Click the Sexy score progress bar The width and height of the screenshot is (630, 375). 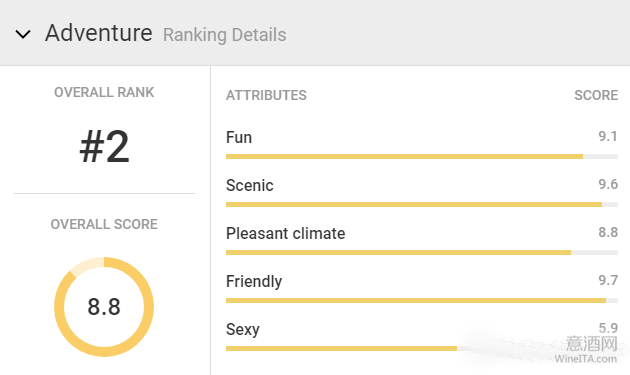422,348
